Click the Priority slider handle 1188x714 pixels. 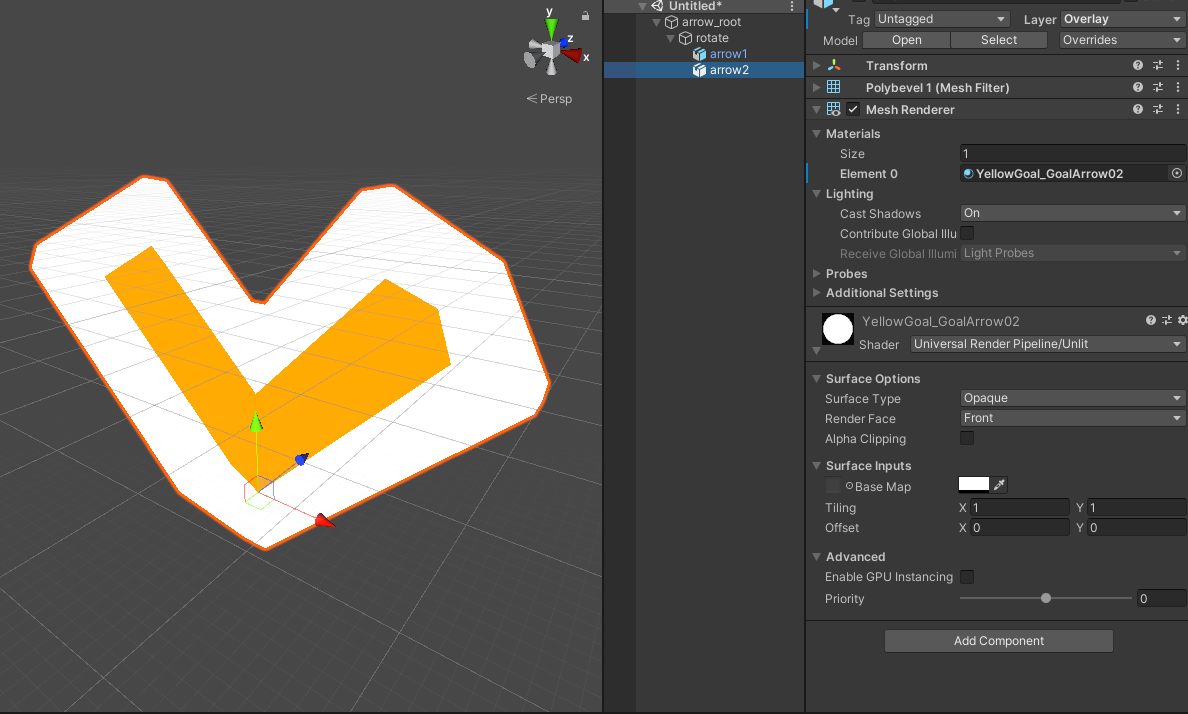pos(1046,598)
